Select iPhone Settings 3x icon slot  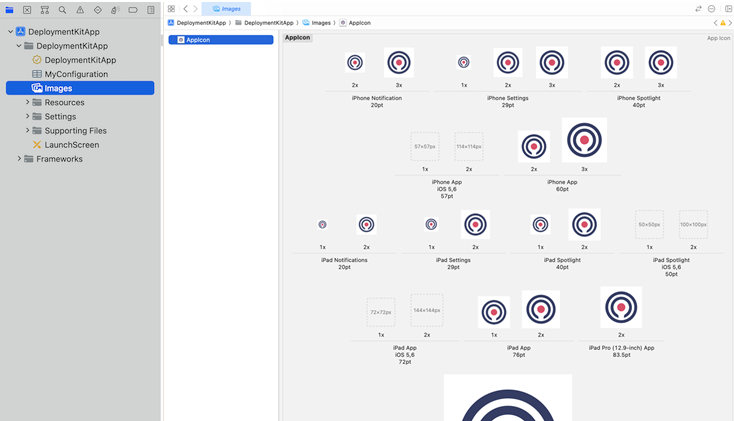click(552, 62)
